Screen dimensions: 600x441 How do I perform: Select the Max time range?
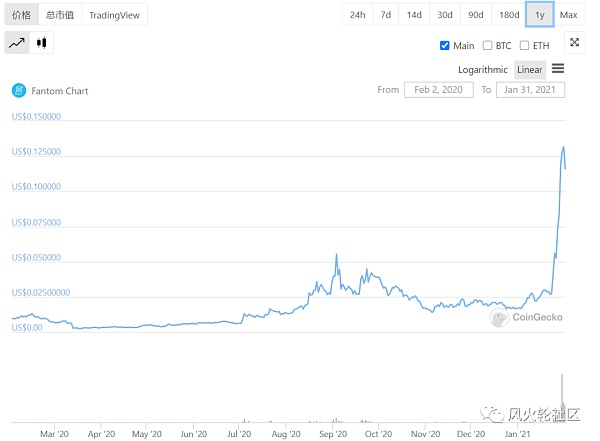coord(568,15)
